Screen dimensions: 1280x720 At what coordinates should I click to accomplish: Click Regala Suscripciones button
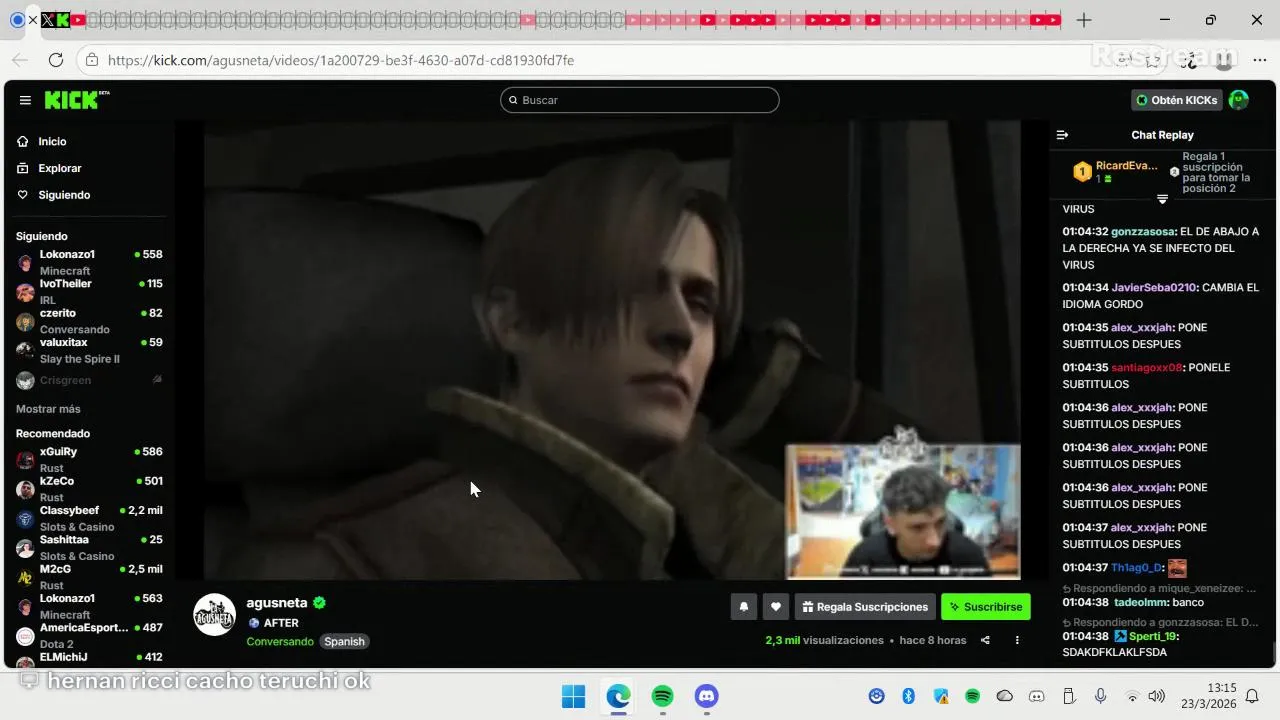point(865,606)
